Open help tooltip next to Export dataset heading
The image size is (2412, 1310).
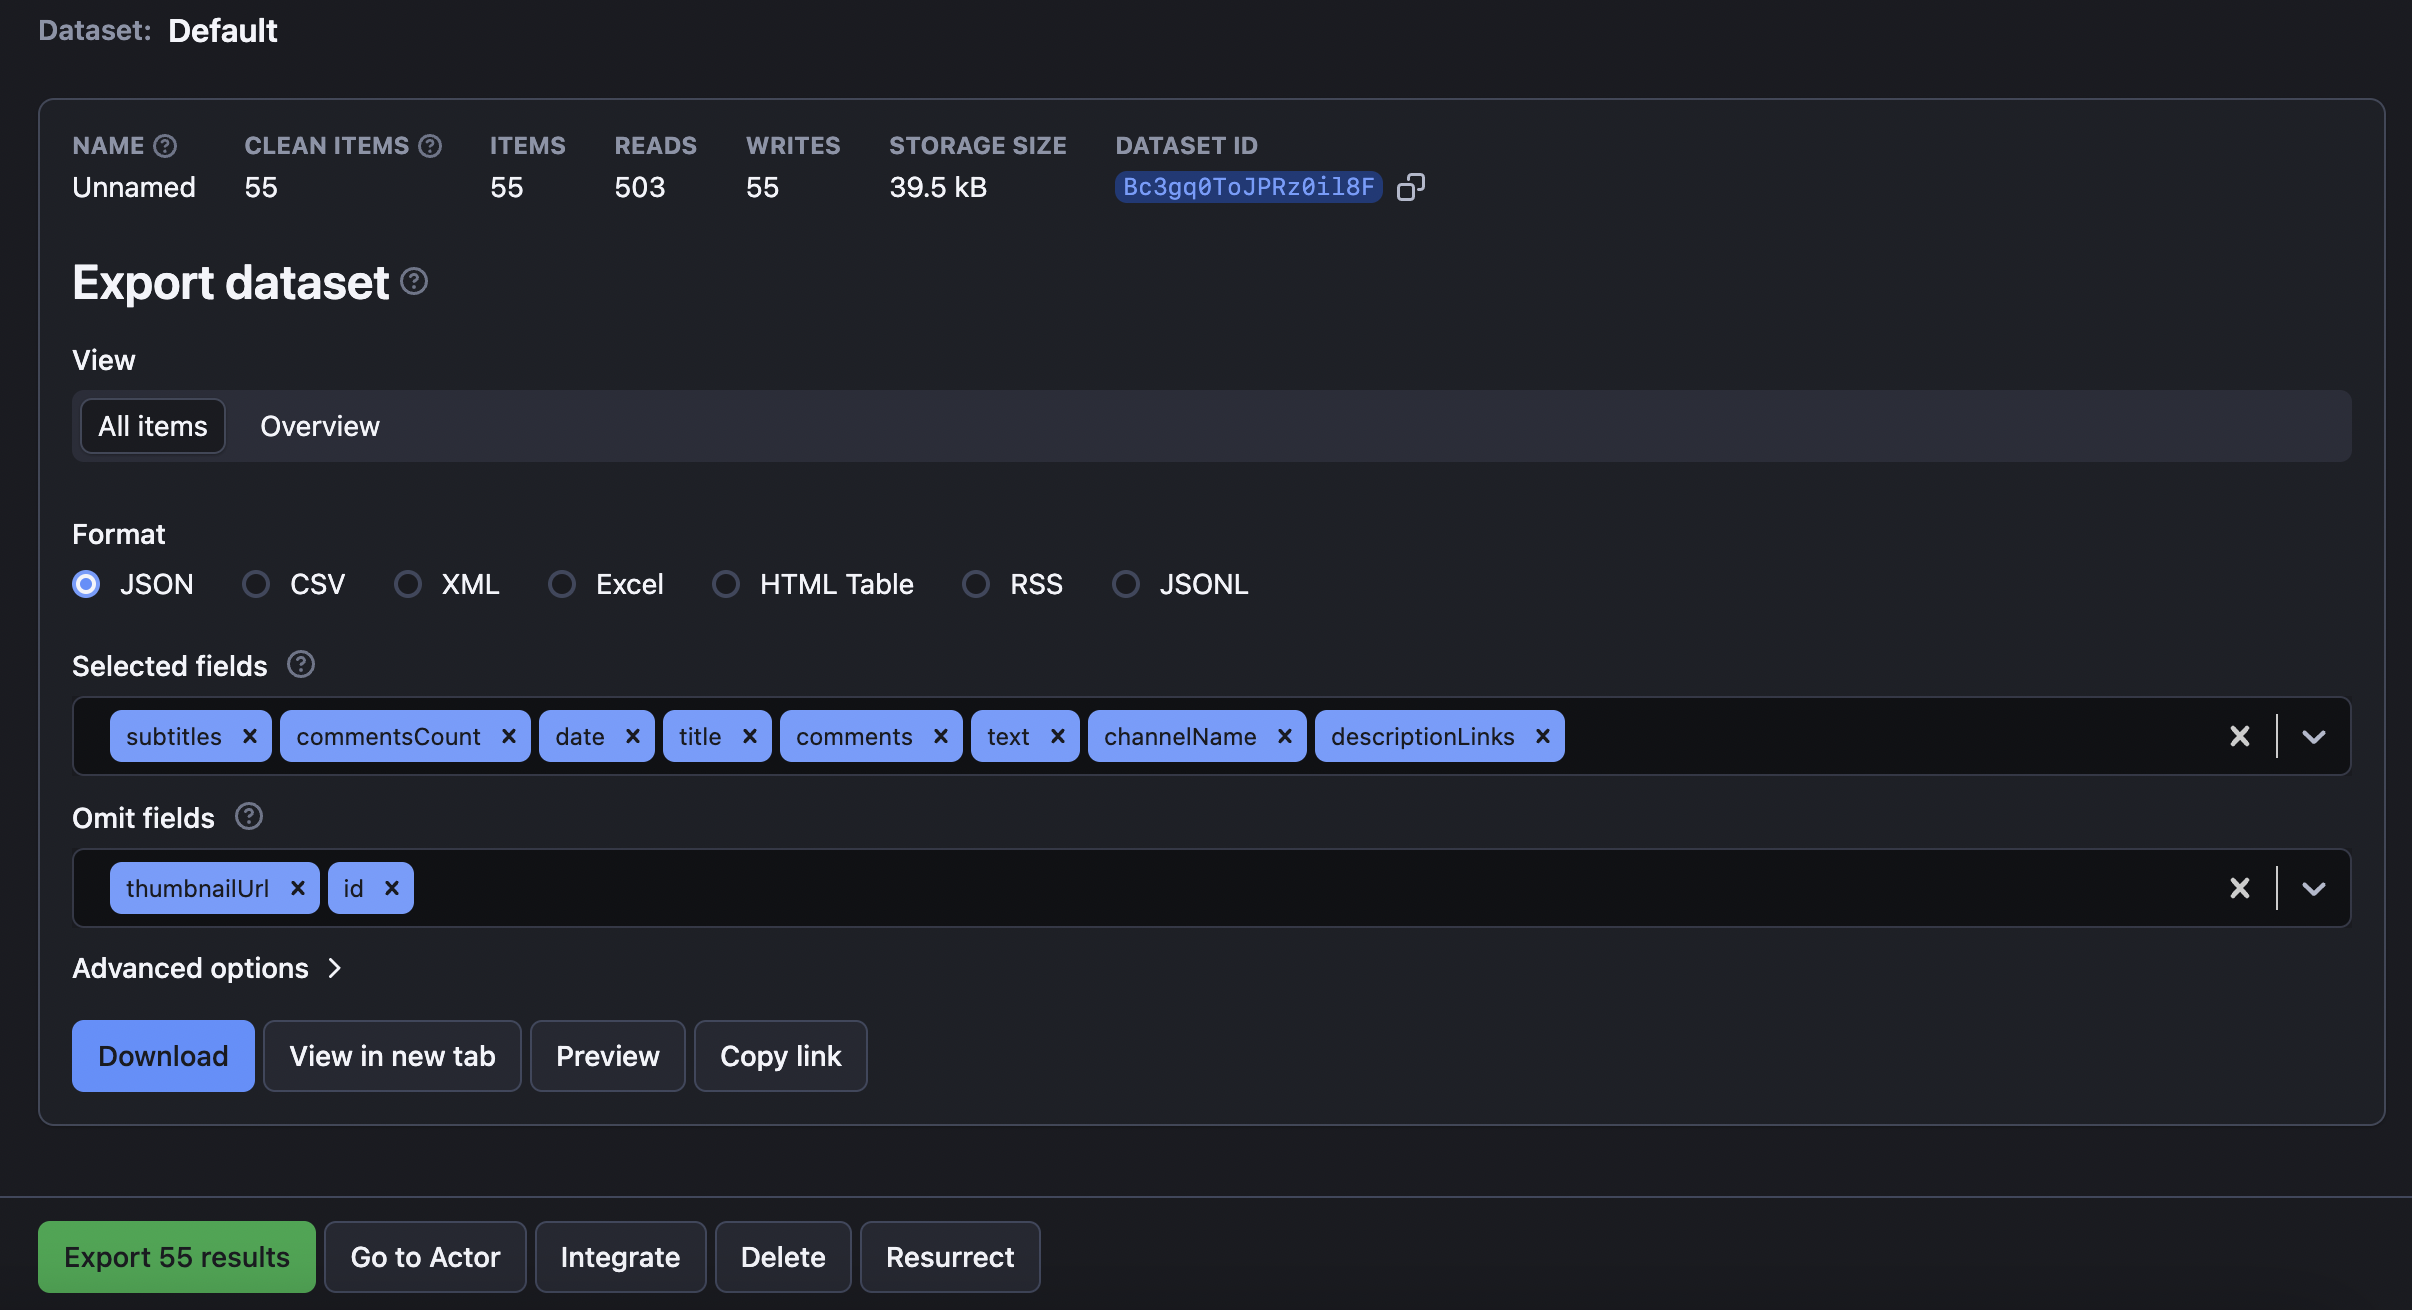click(x=413, y=281)
